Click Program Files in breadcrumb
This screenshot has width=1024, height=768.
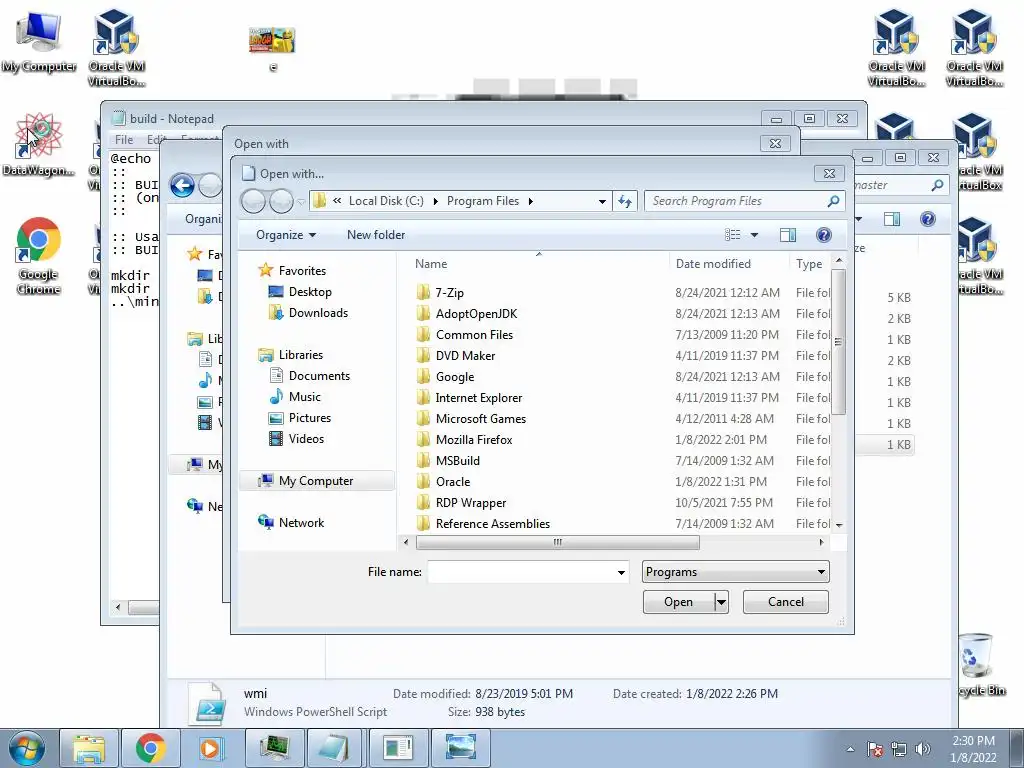[483, 201]
